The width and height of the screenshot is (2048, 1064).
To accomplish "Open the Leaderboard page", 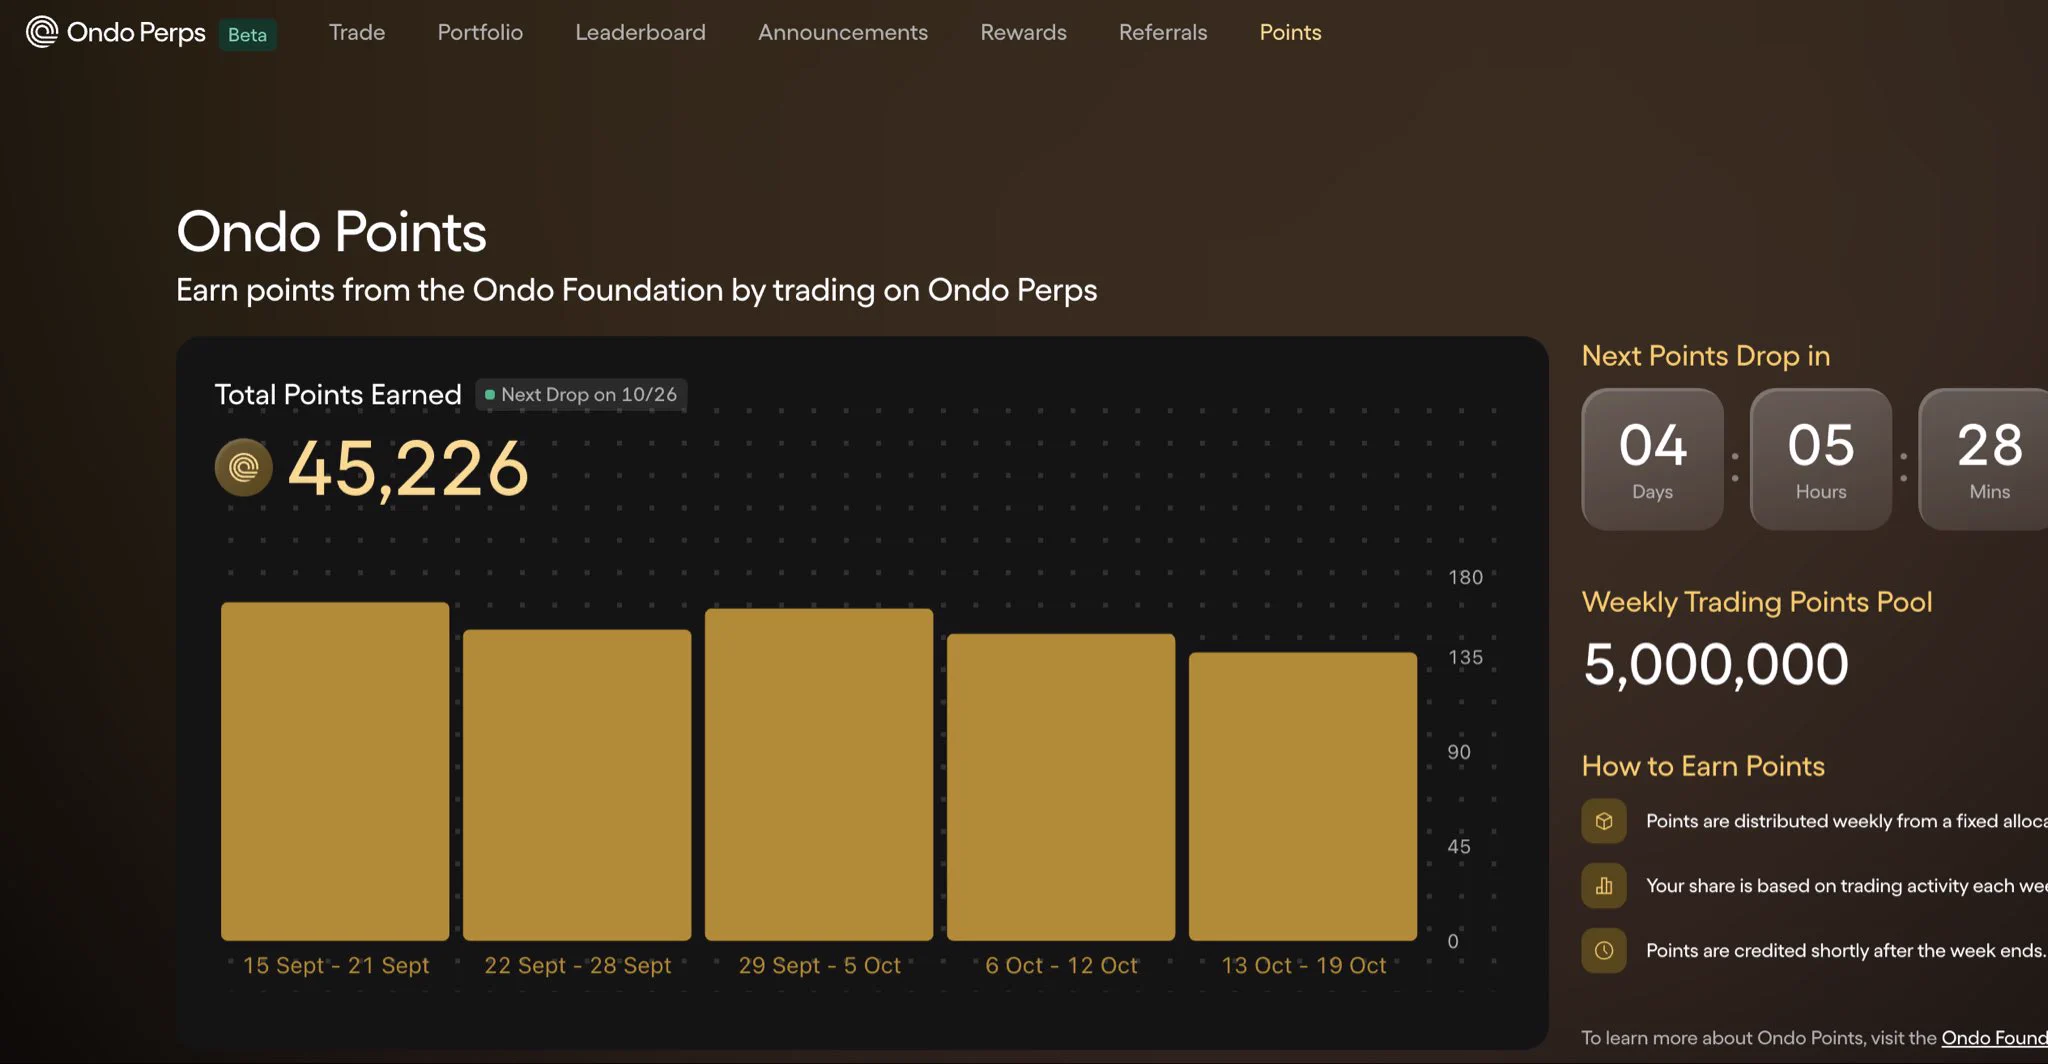I will click(640, 32).
